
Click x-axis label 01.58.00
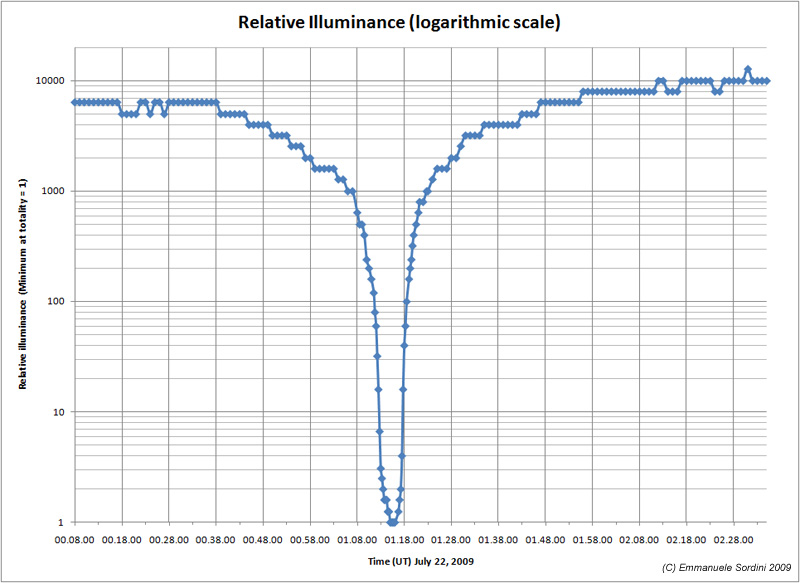592,540
